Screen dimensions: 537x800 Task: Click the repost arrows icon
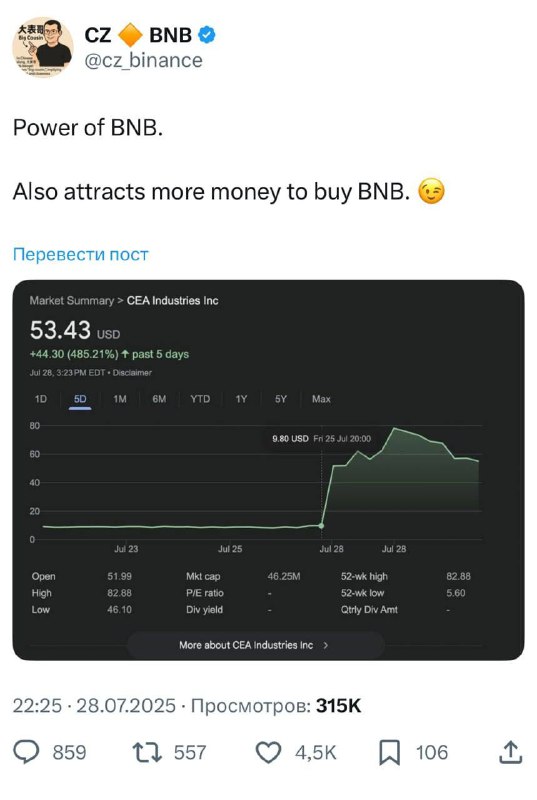[147, 752]
